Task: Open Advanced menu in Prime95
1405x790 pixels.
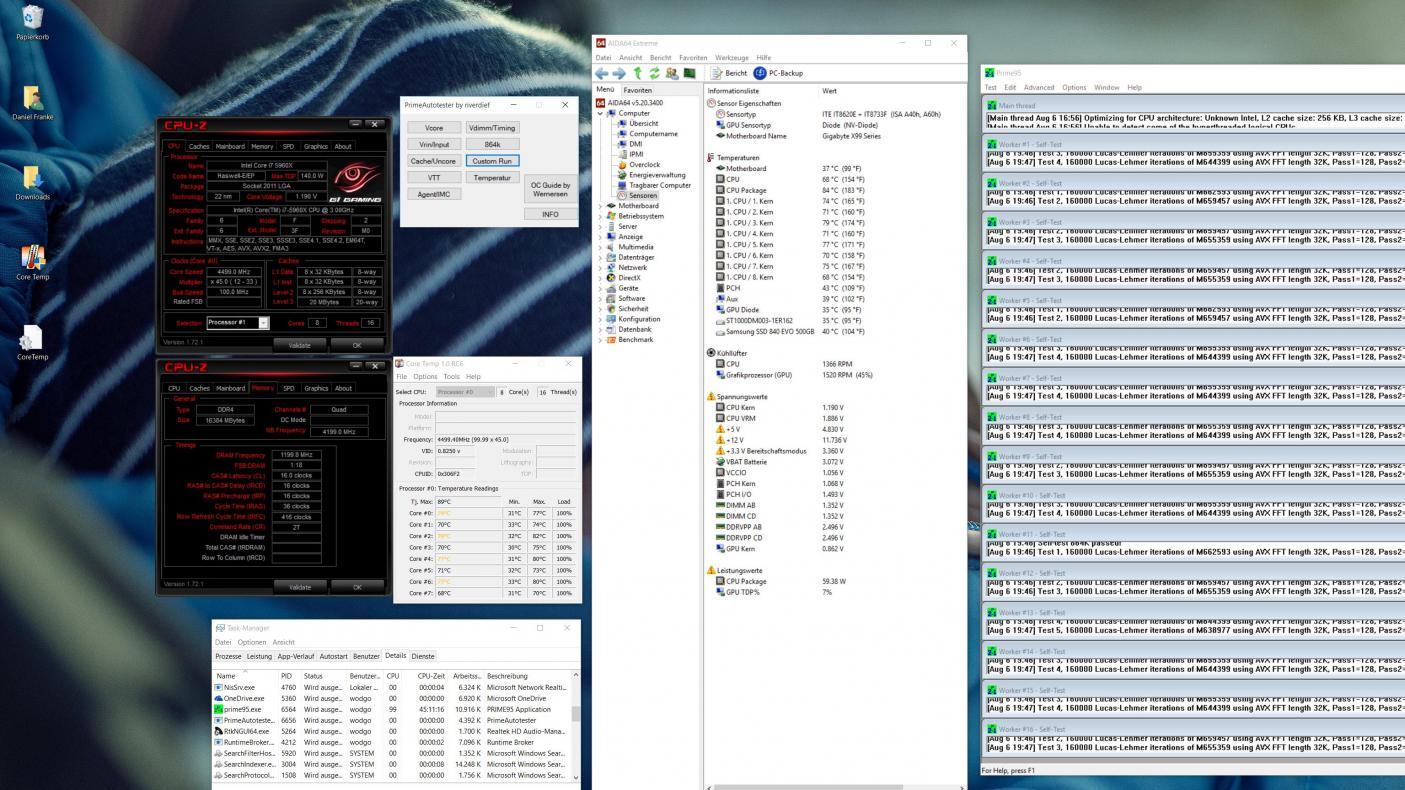Action: [x=1039, y=88]
